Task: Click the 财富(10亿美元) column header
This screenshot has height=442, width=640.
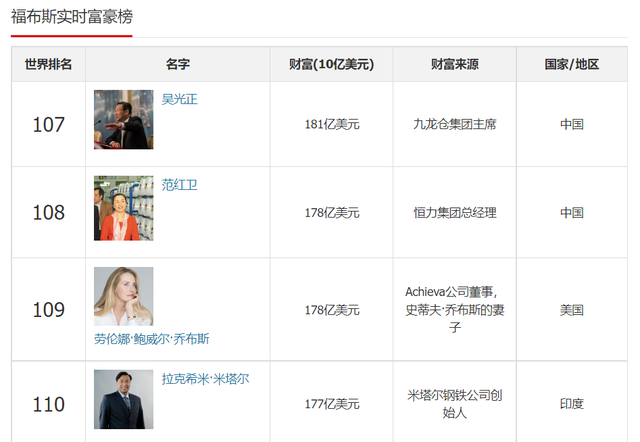Action: (331, 64)
